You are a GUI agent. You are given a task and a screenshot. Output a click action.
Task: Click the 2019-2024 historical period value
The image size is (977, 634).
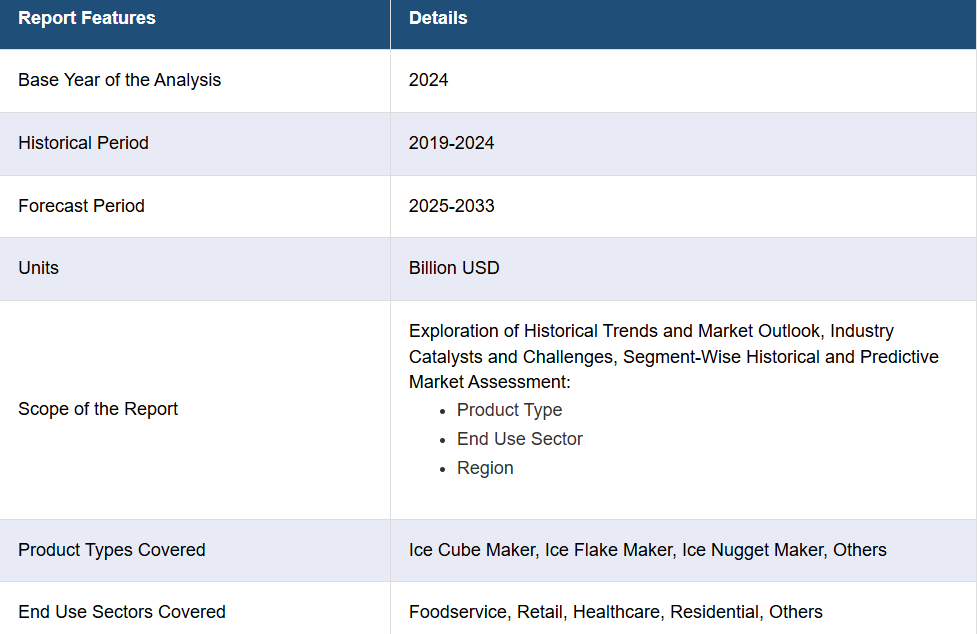tap(451, 143)
